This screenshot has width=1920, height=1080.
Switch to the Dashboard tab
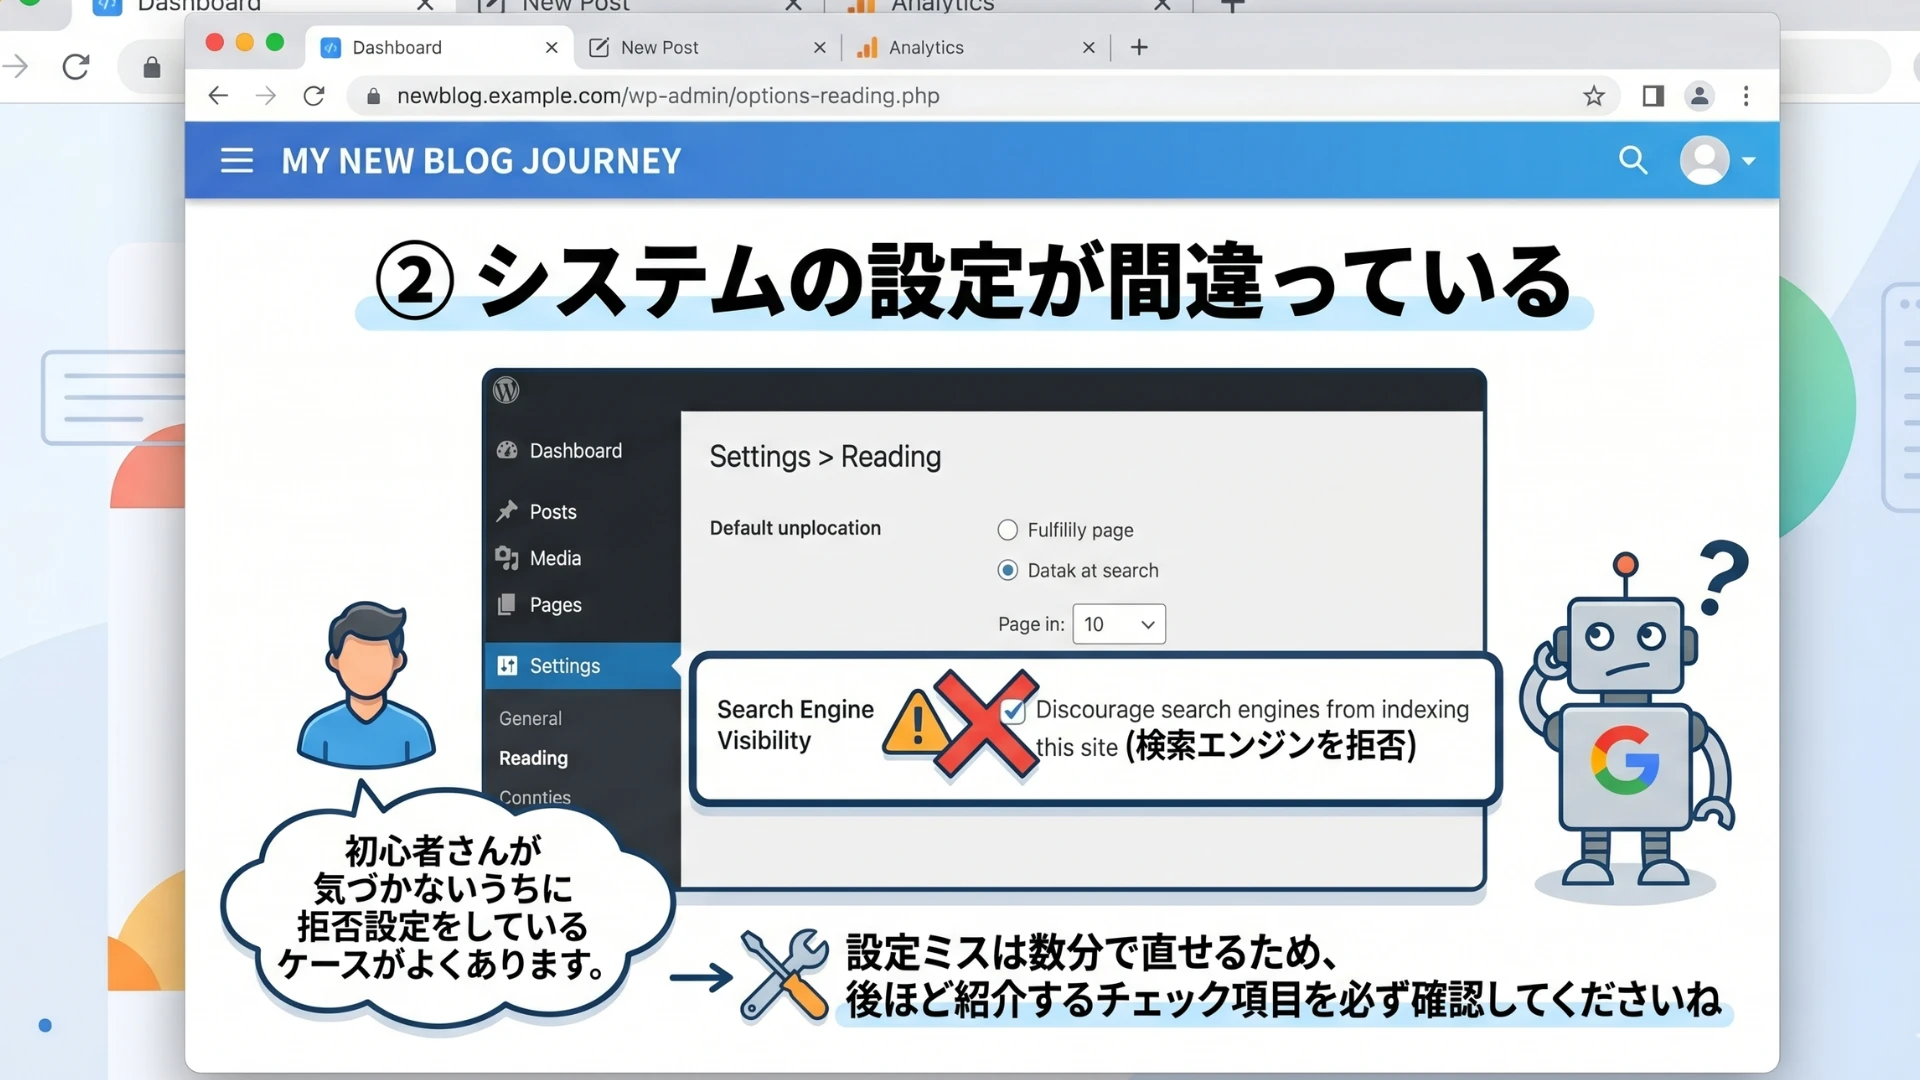(438, 47)
